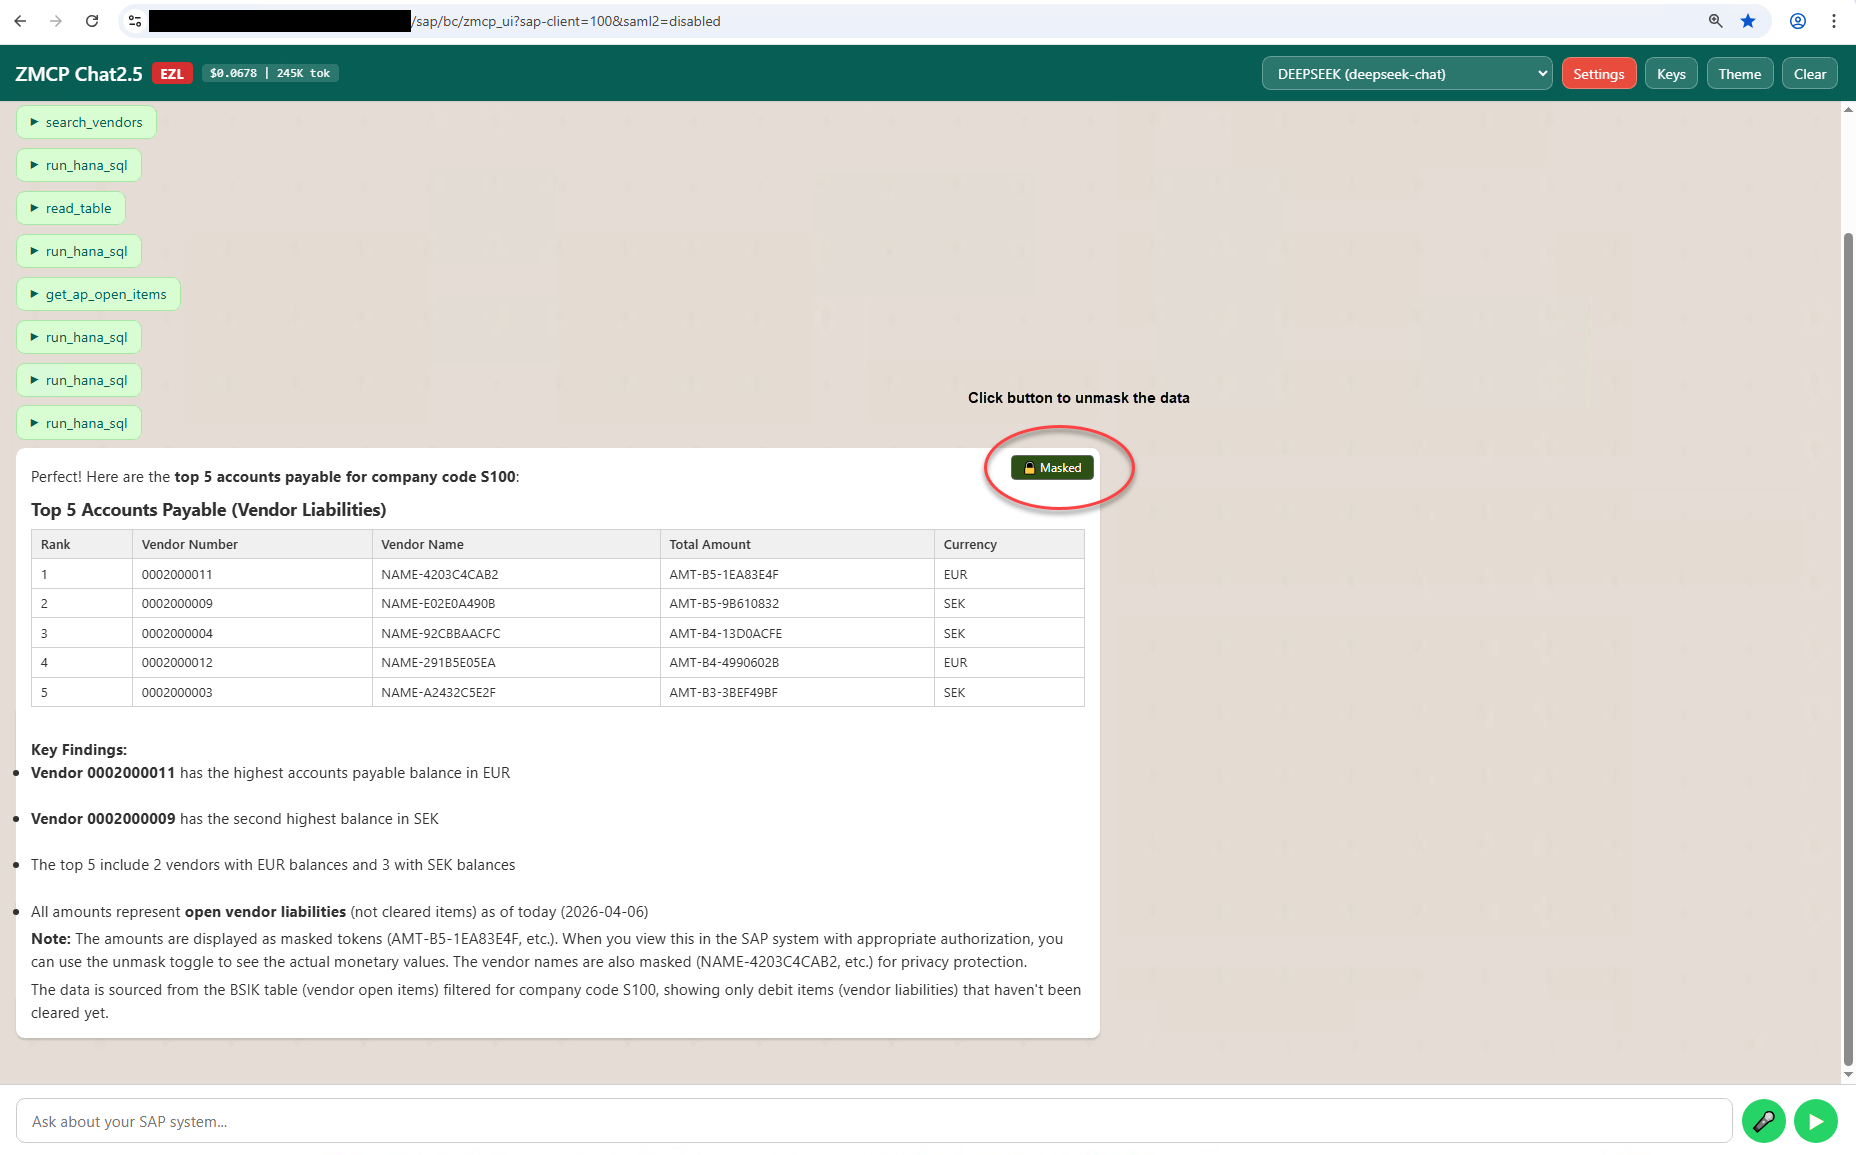This screenshot has height=1155, width=1856.
Task: Expand the run_hana_sql call below get_ap_open_items
Action: [x=79, y=337]
